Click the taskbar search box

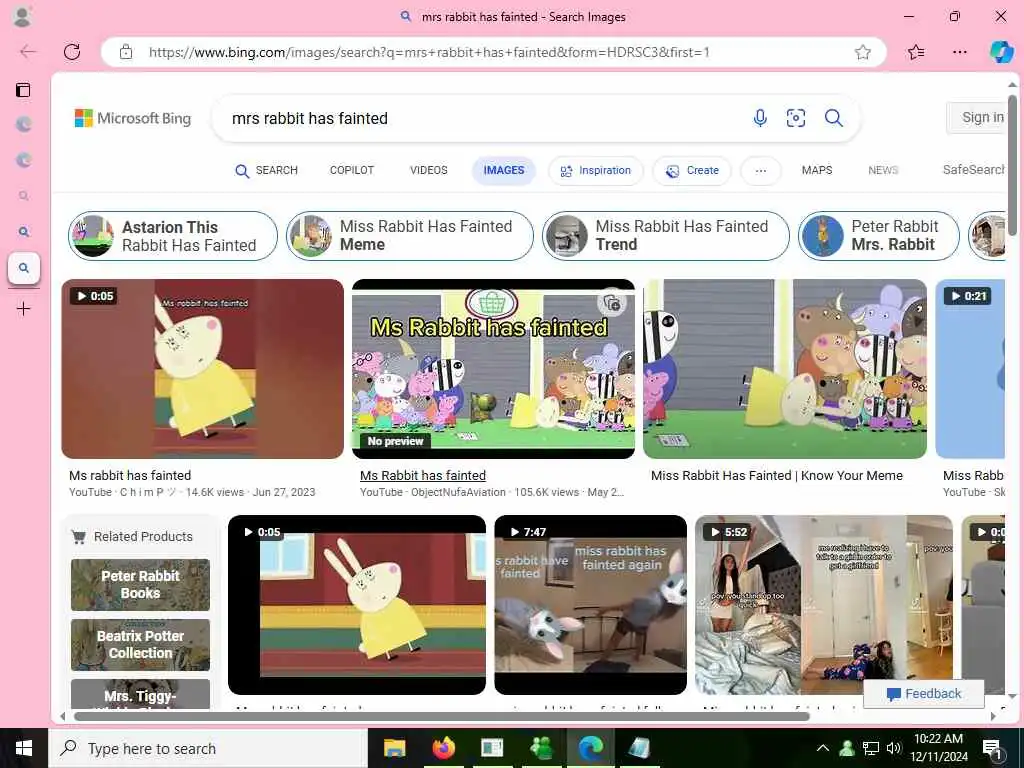tap(208, 748)
